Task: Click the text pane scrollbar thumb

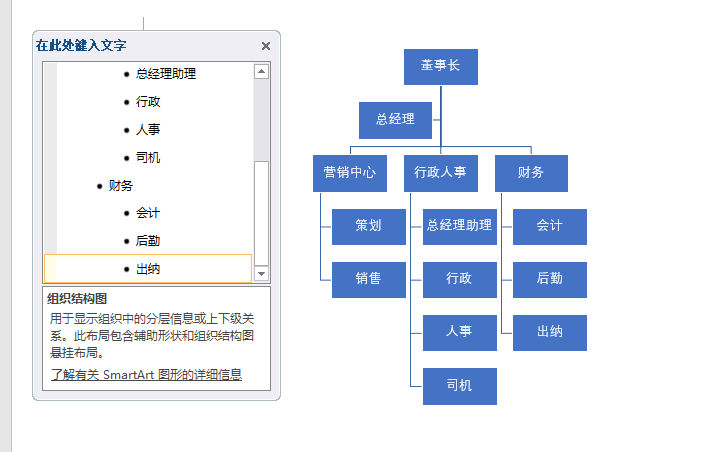Action: [261, 213]
